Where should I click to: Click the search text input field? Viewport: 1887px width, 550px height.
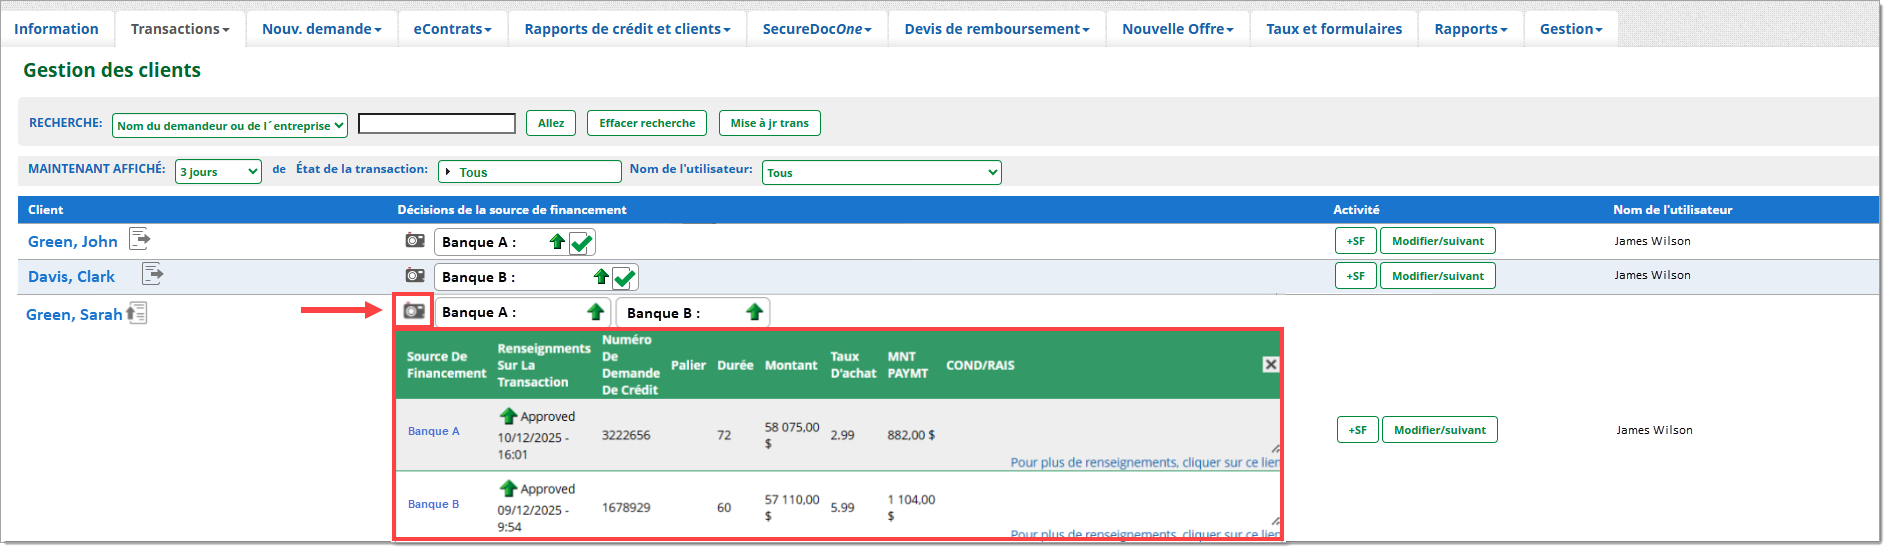437,124
